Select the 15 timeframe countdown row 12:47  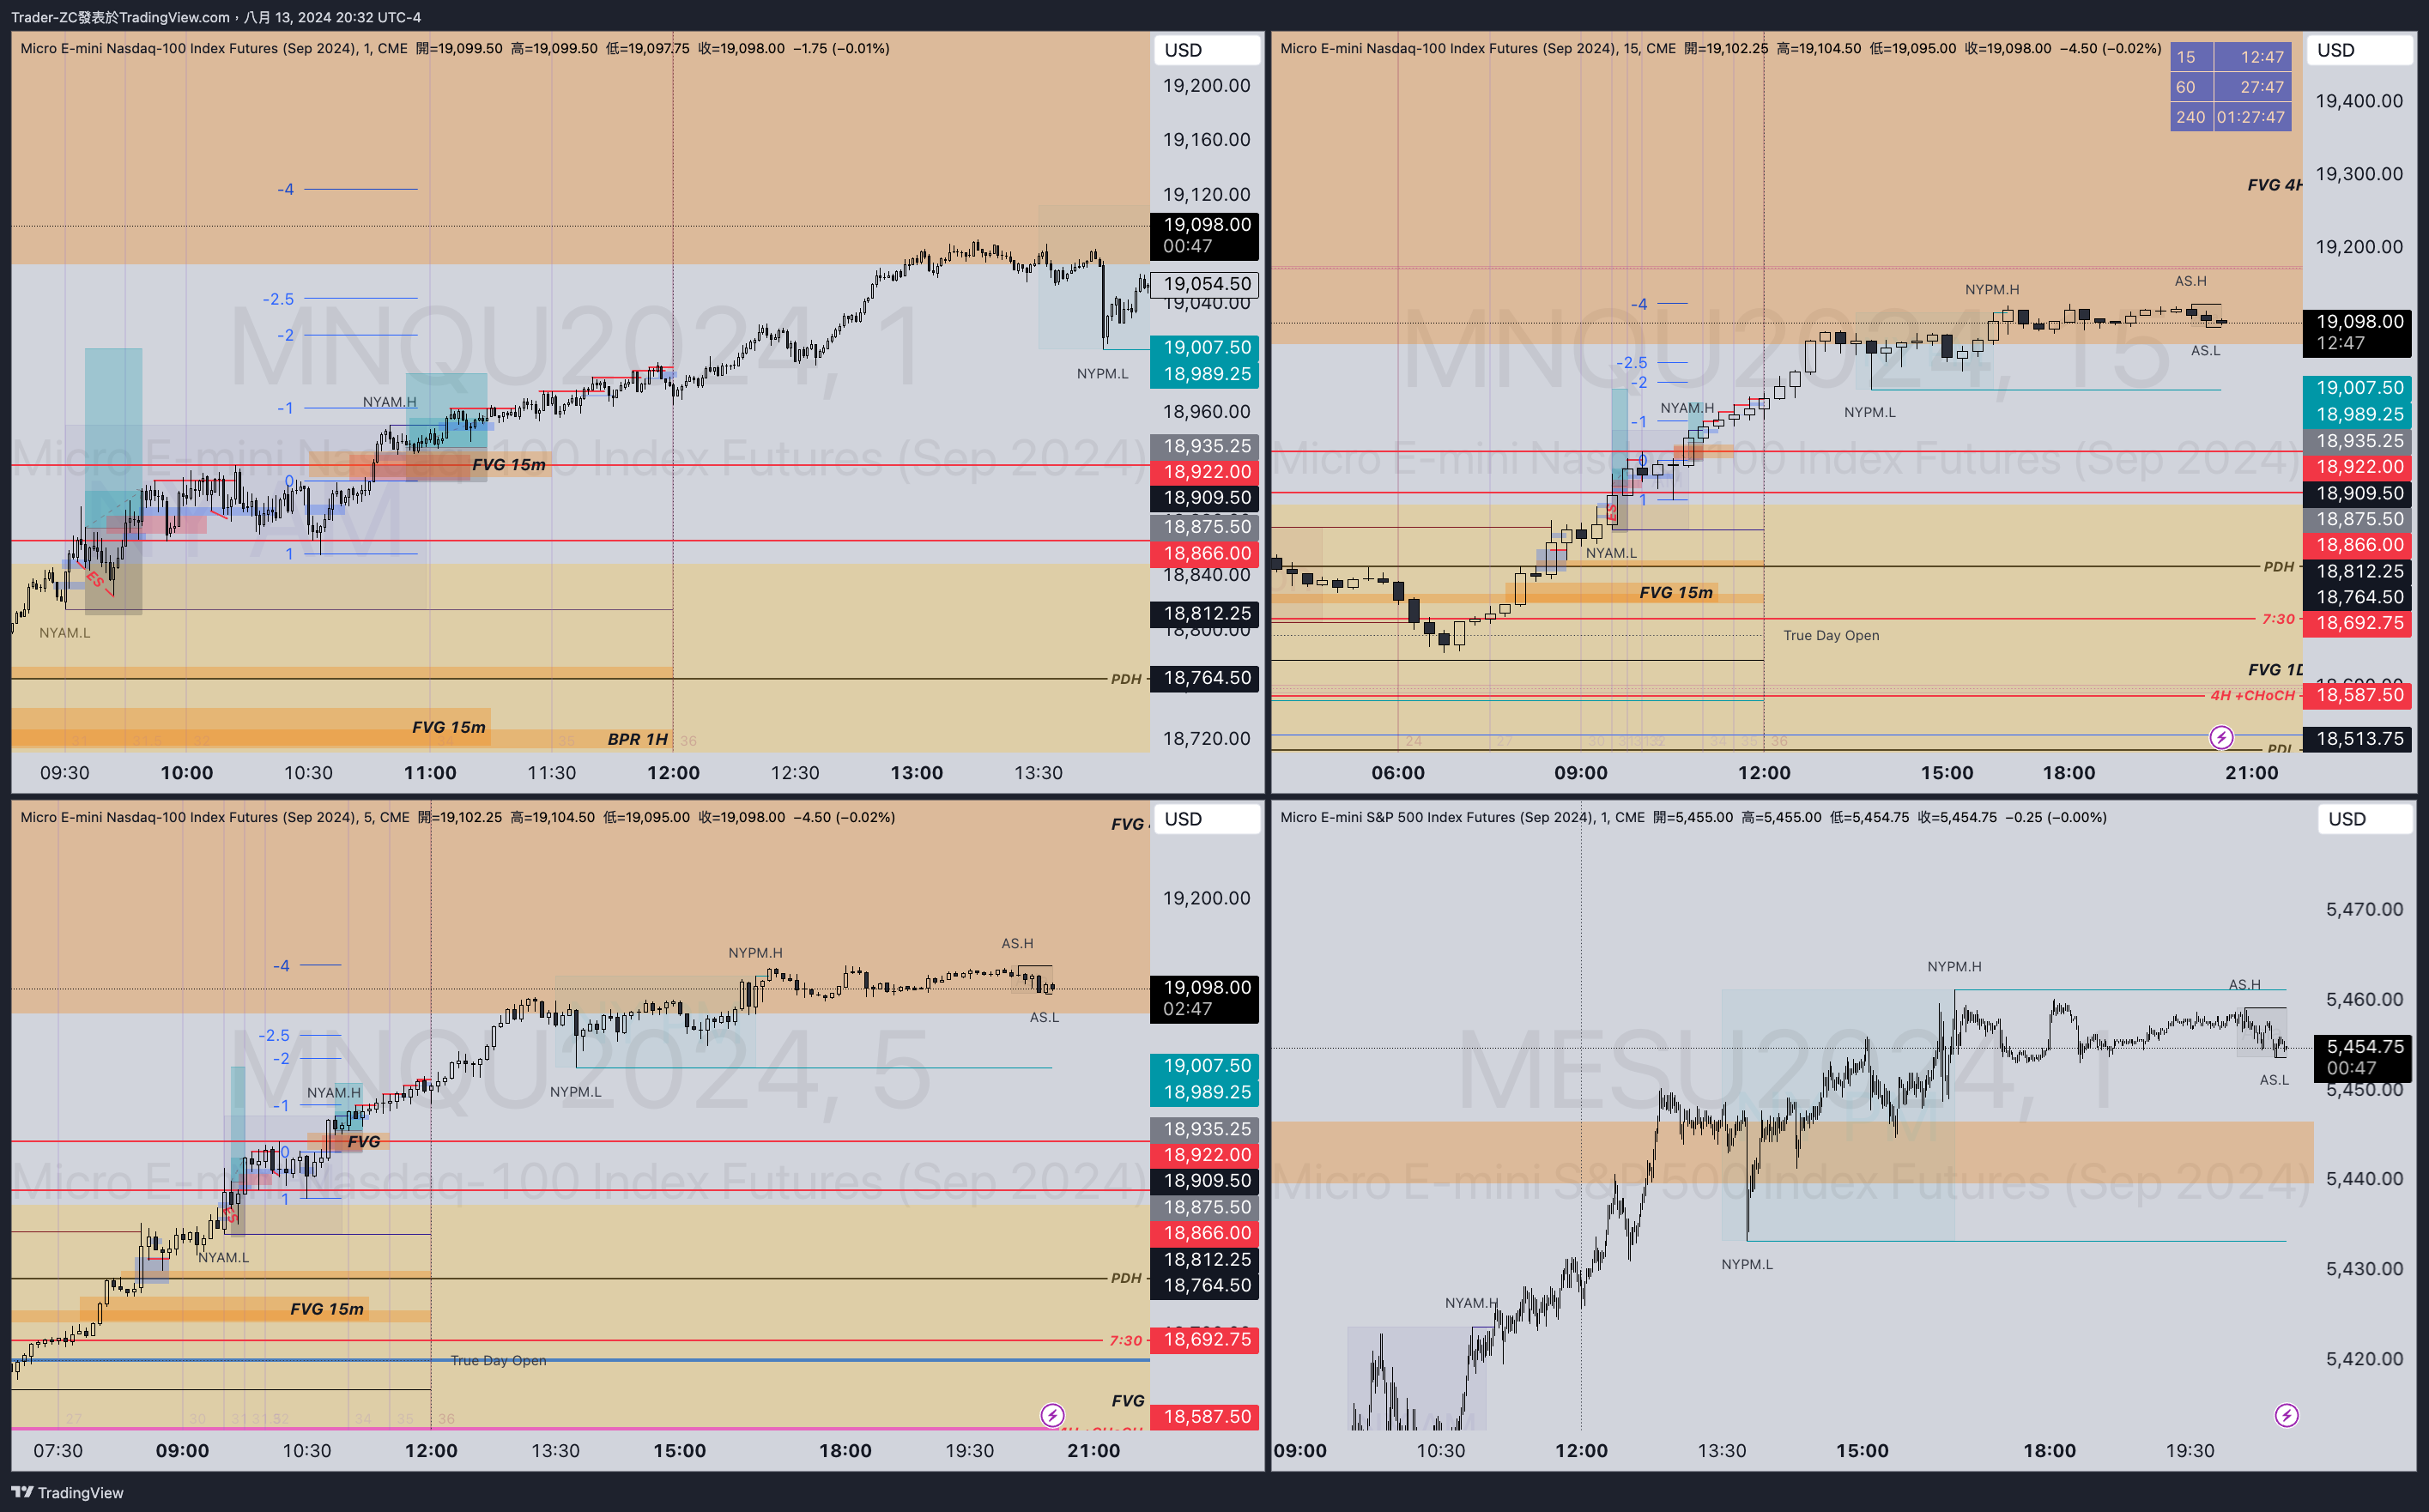(2231, 57)
